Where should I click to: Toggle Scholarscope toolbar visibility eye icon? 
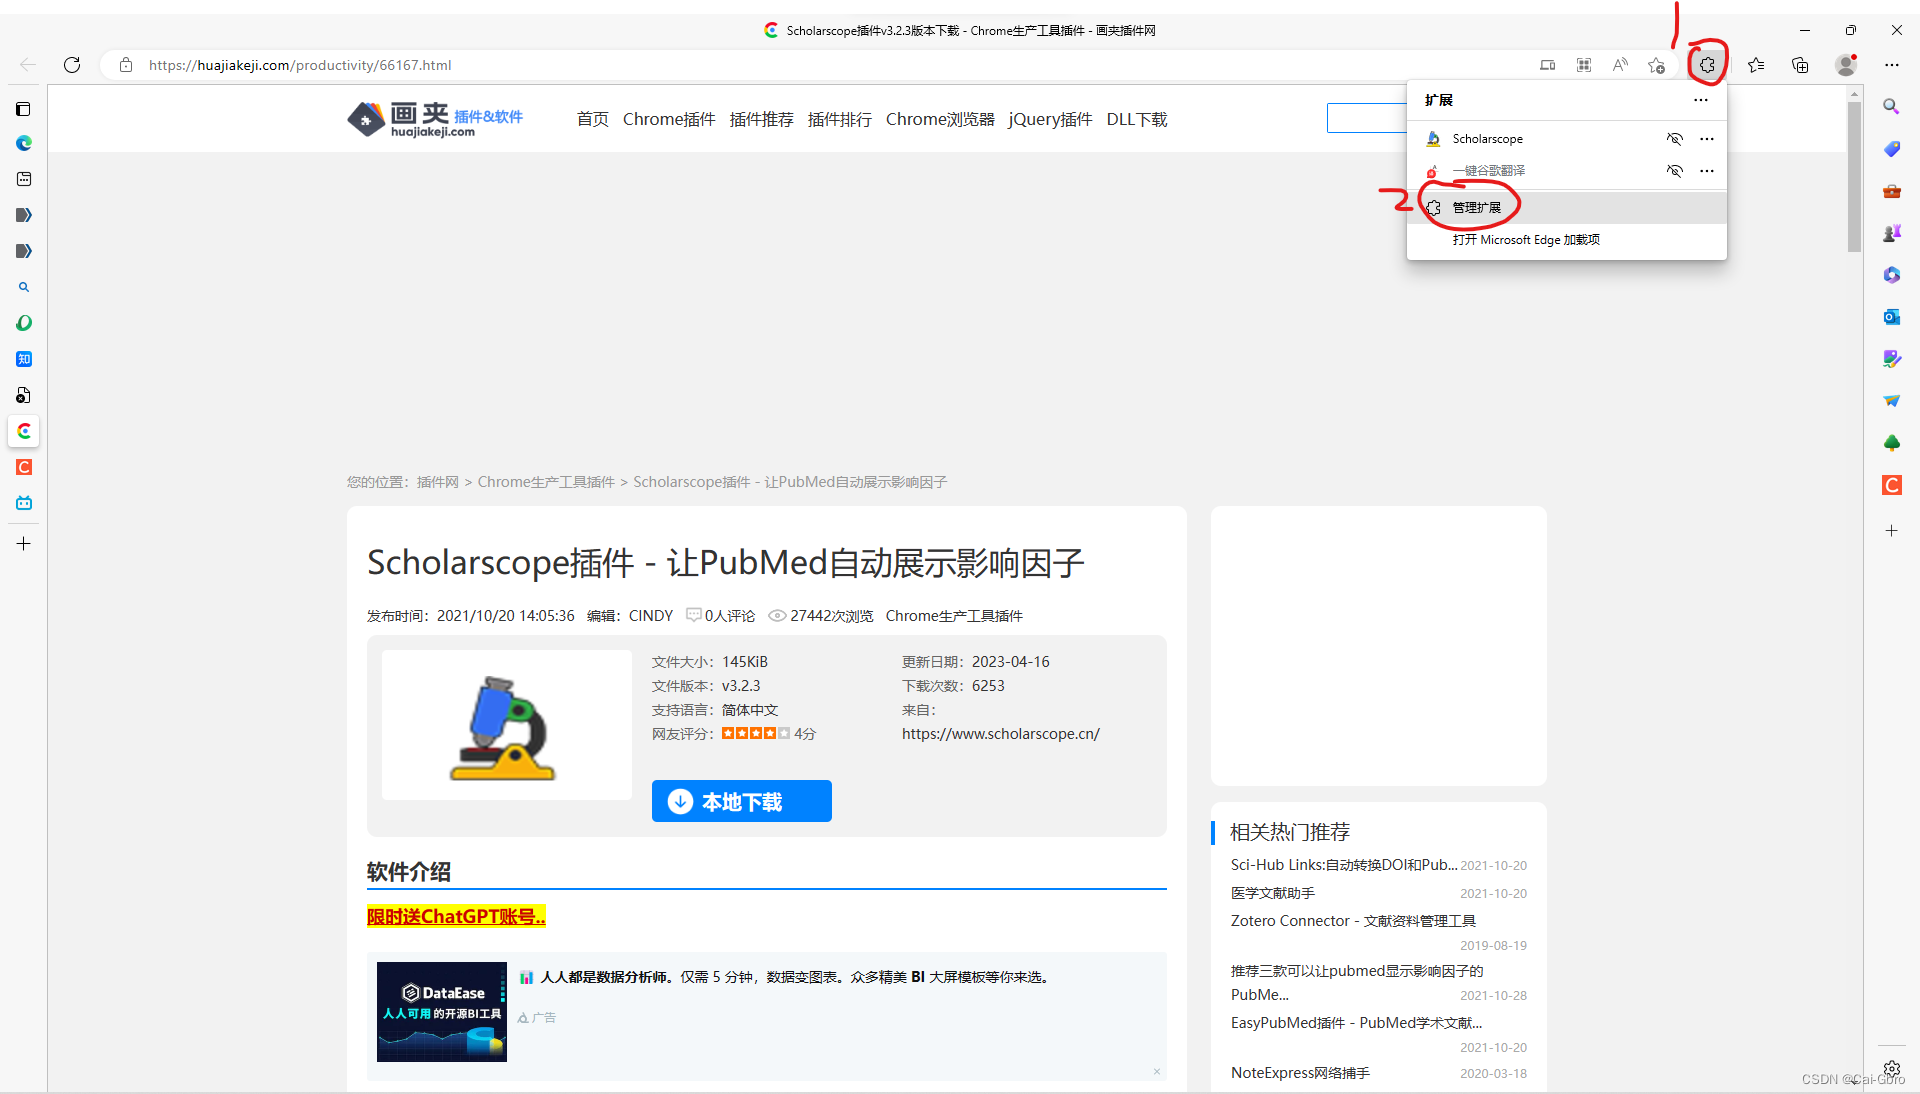pyautogui.click(x=1674, y=139)
